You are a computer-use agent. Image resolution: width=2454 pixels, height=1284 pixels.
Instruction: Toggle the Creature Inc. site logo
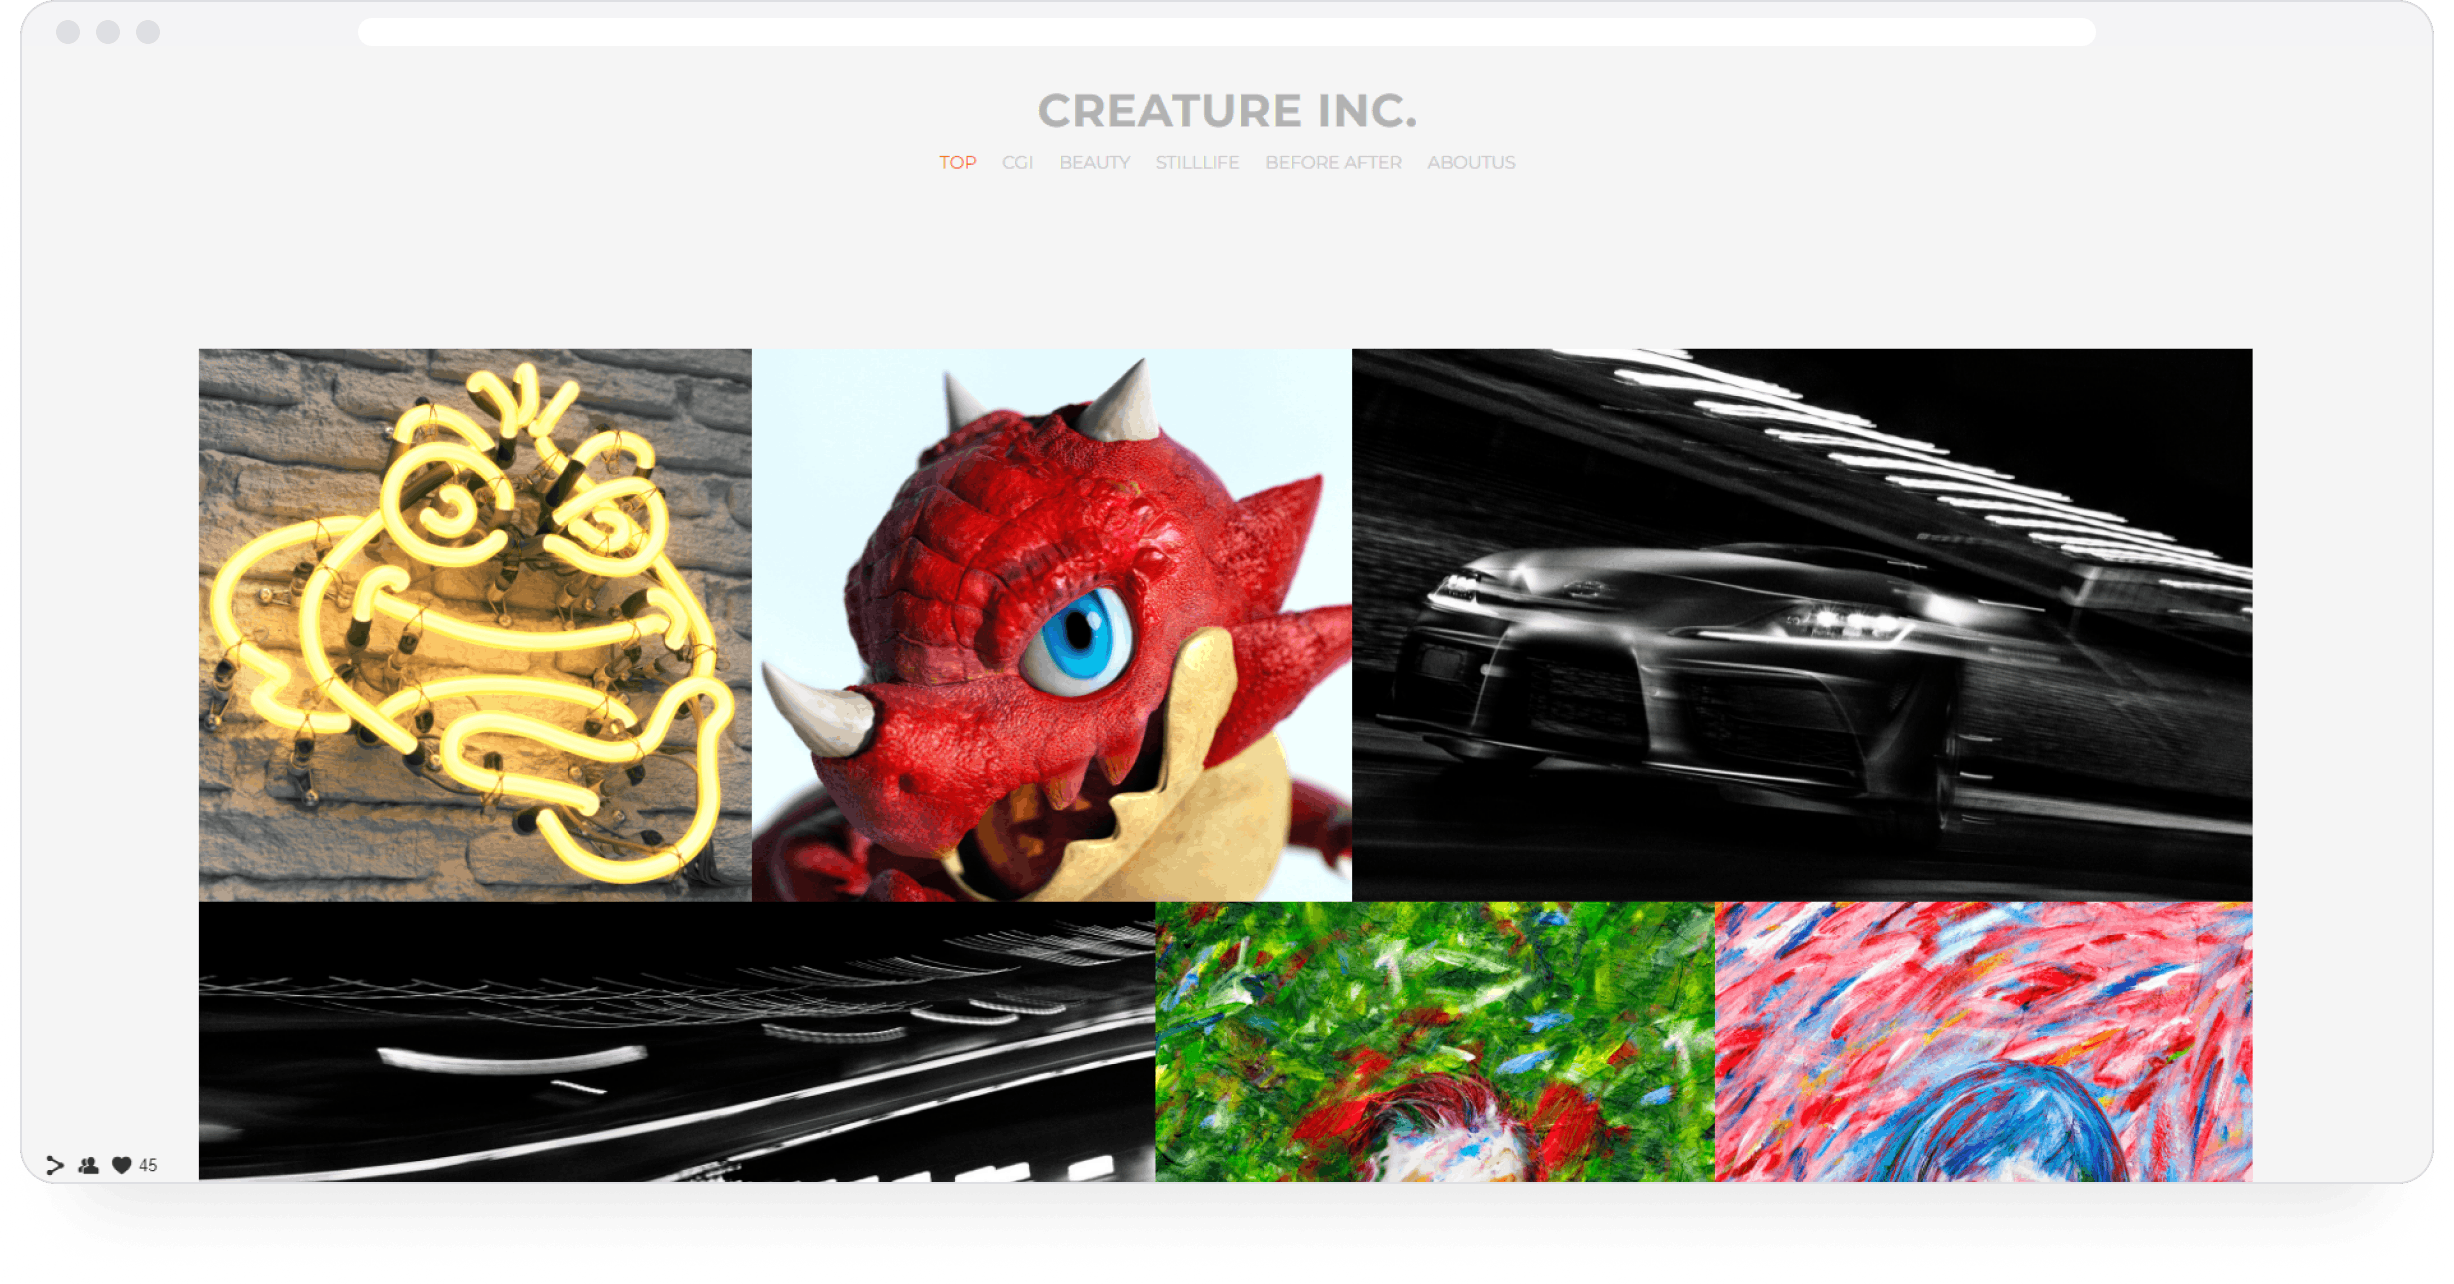(x=1227, y=109)
